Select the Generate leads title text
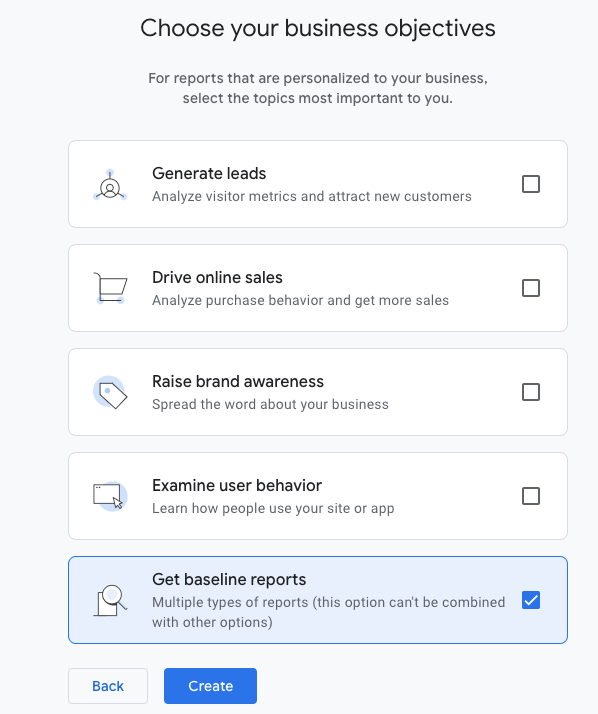Image resolution: width=598 pixels, height=714 pixels. pyautogui.click(x=209, y=173)
